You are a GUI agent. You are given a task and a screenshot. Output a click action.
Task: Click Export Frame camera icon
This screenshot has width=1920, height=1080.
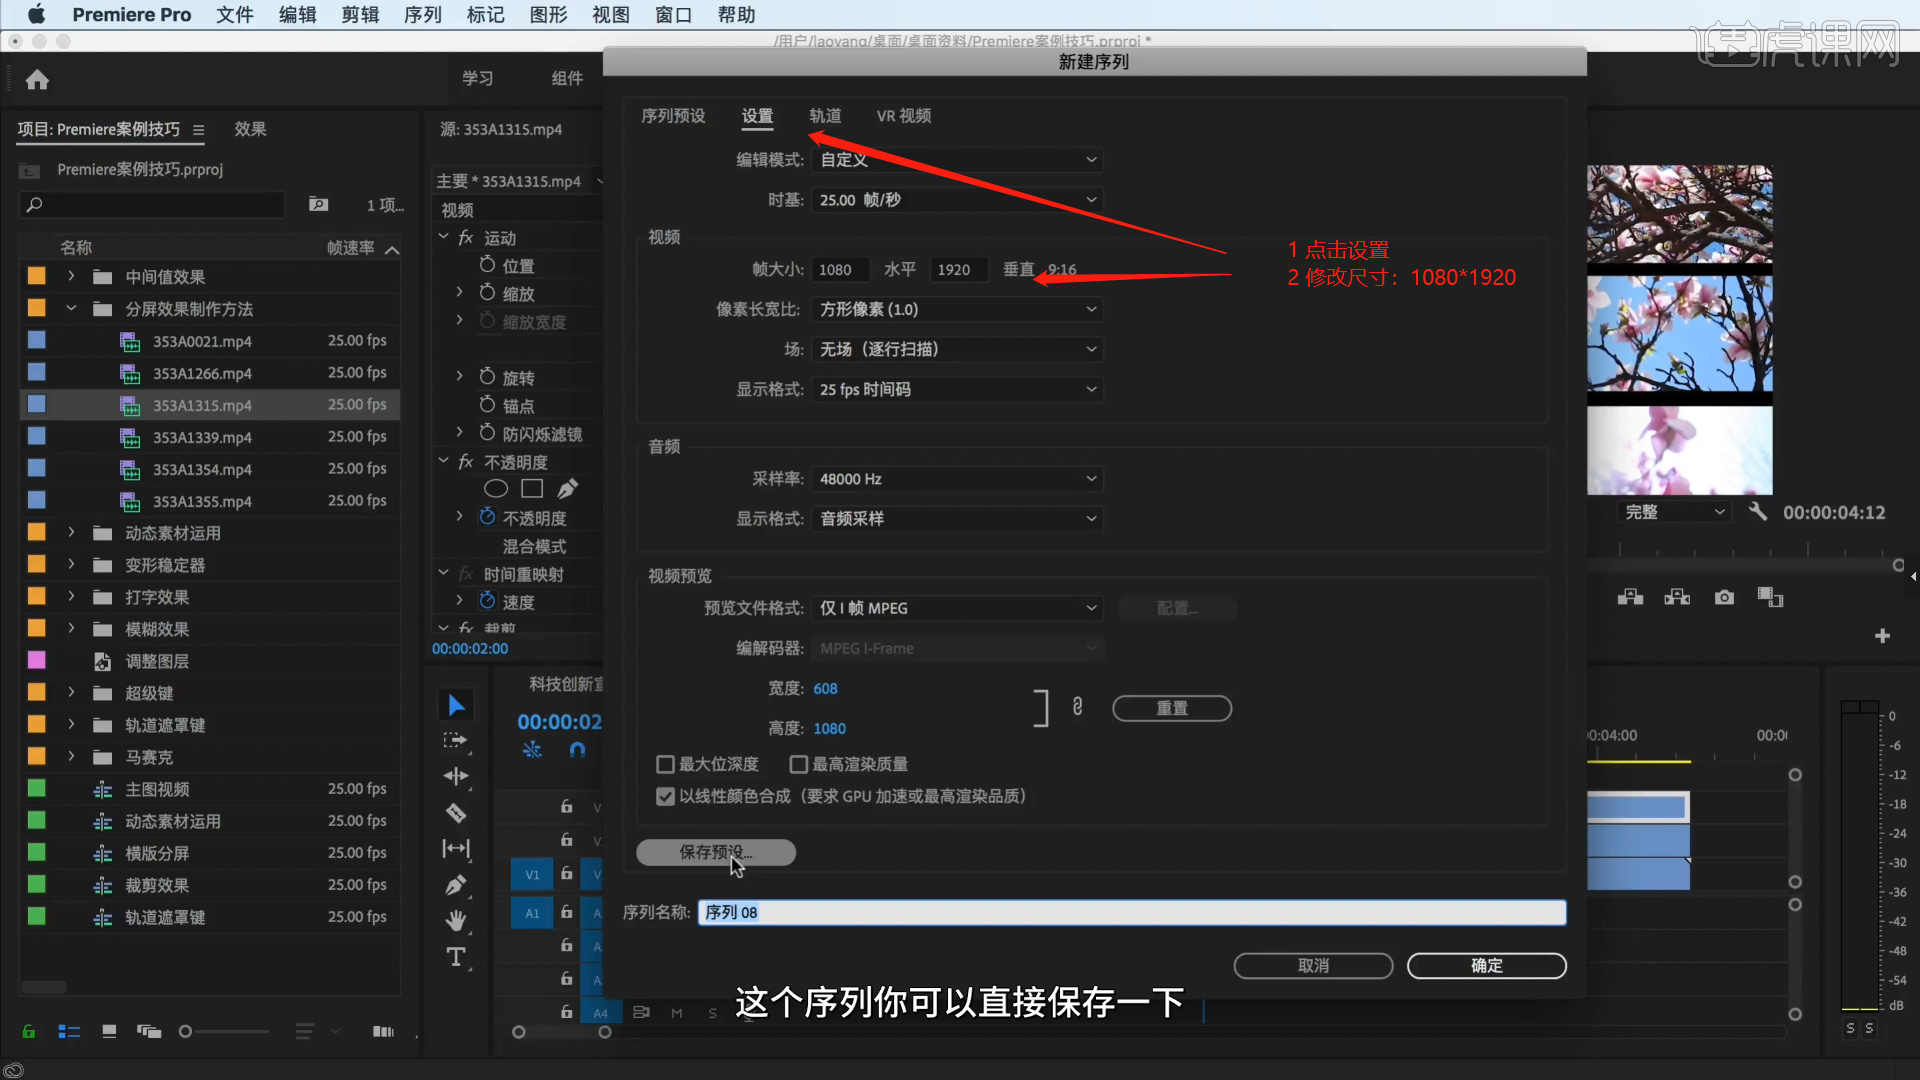pyautogui.click(x=1724, y=597)
